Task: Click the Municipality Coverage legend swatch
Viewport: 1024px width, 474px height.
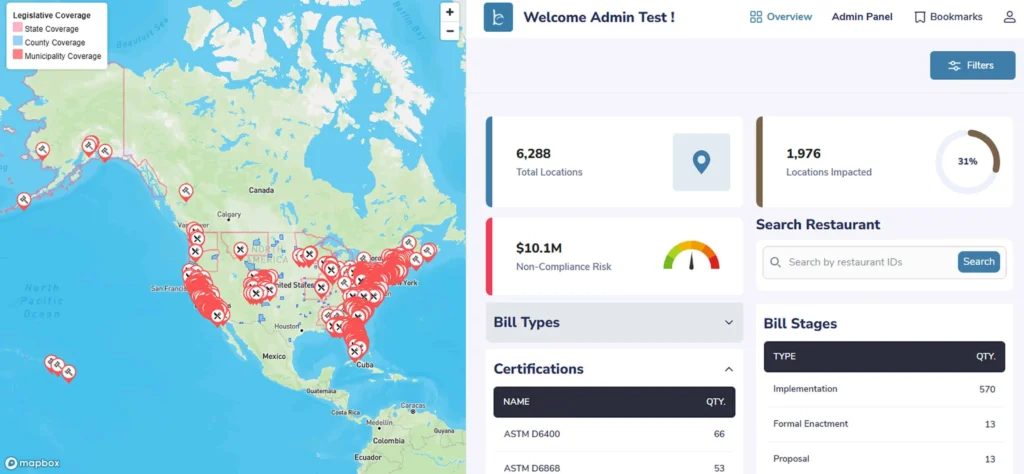Action: point(17,57)
